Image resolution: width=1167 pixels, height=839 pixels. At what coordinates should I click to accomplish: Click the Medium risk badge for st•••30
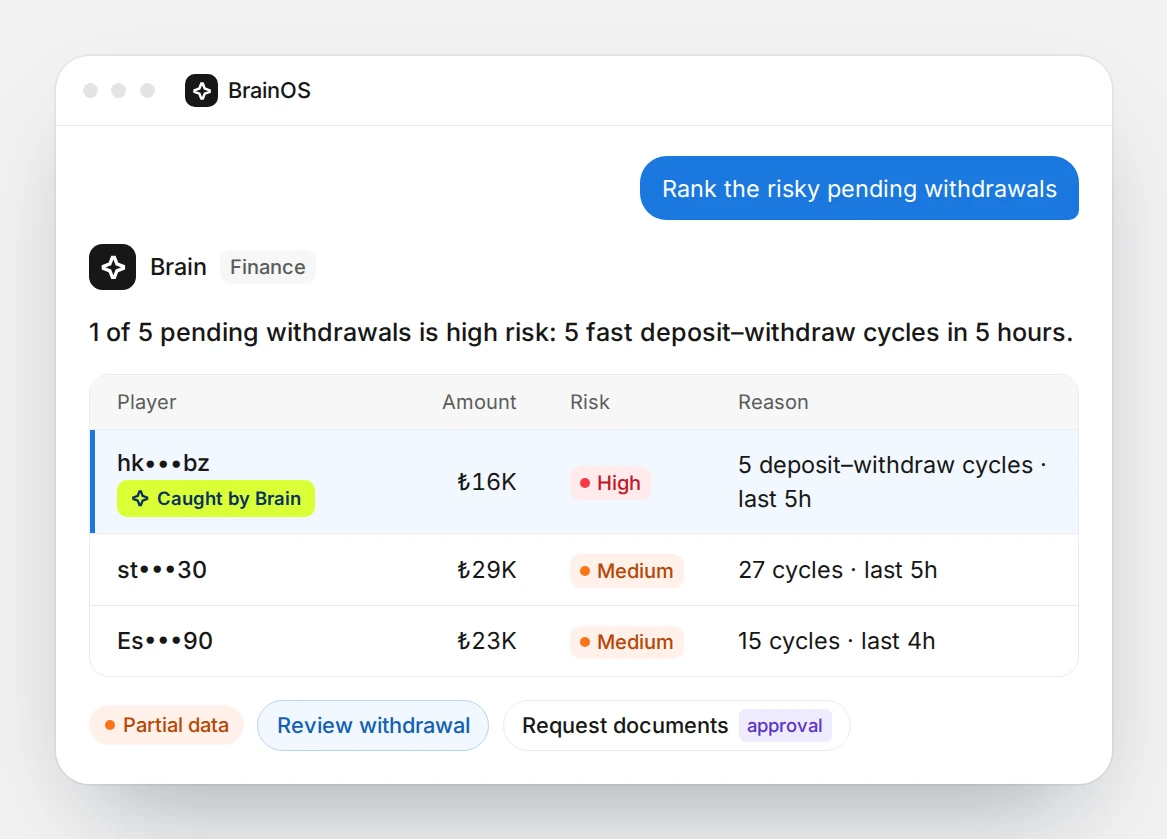tap(627, 571)
